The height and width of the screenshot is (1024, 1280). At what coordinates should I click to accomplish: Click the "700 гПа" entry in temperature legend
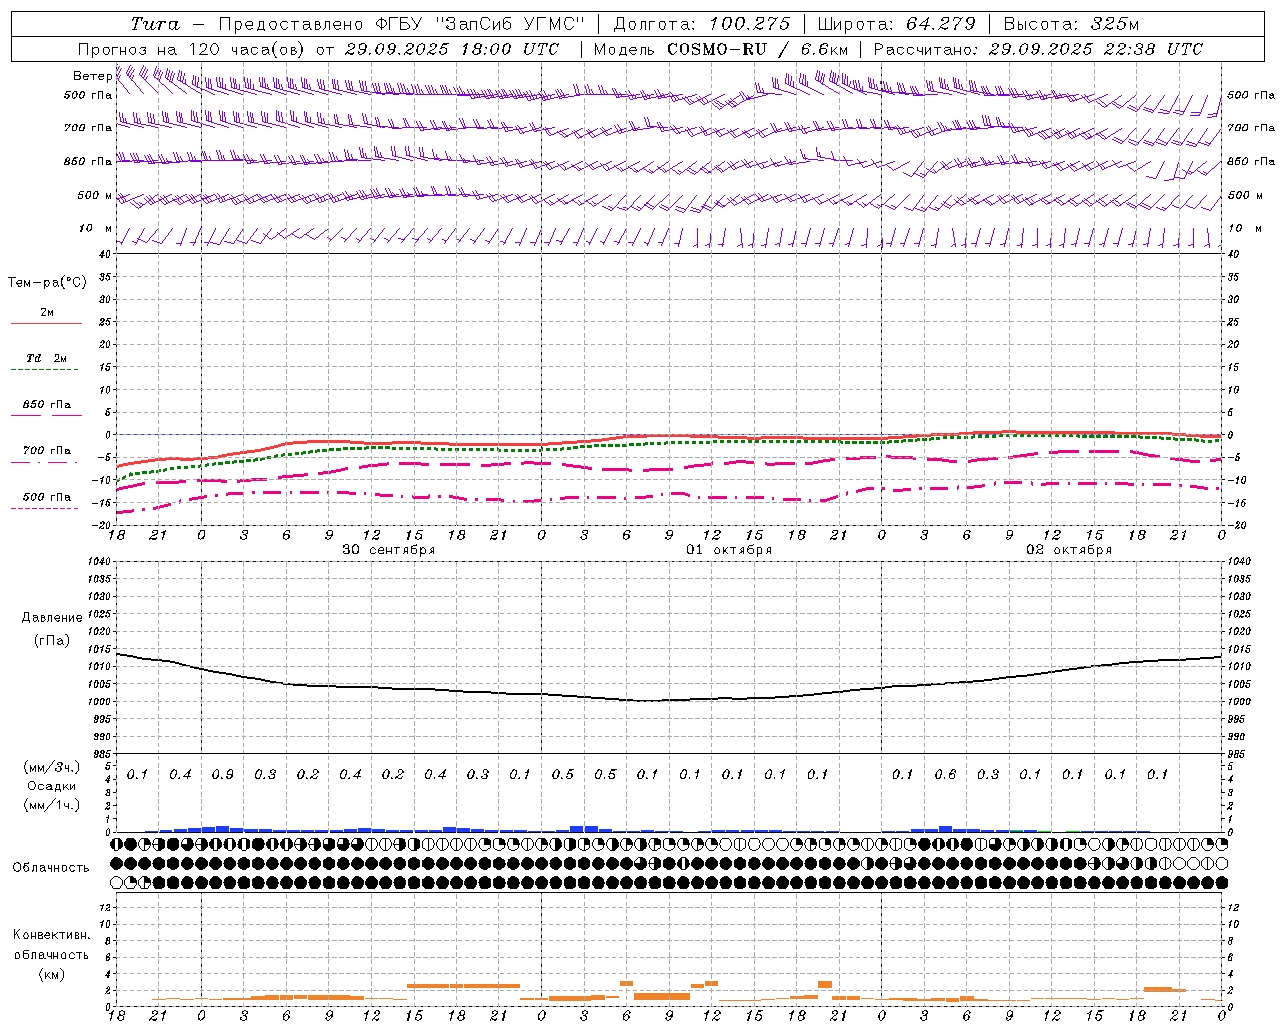46,451
